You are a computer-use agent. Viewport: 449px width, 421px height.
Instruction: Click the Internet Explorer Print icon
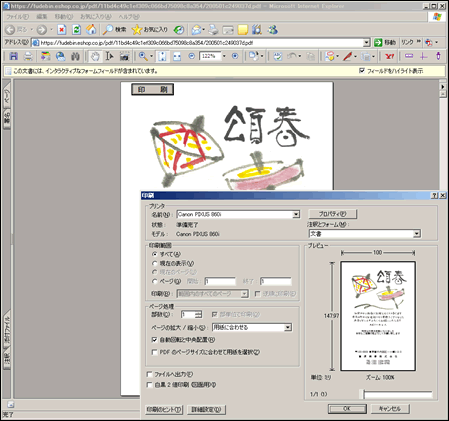coord(213,30)
